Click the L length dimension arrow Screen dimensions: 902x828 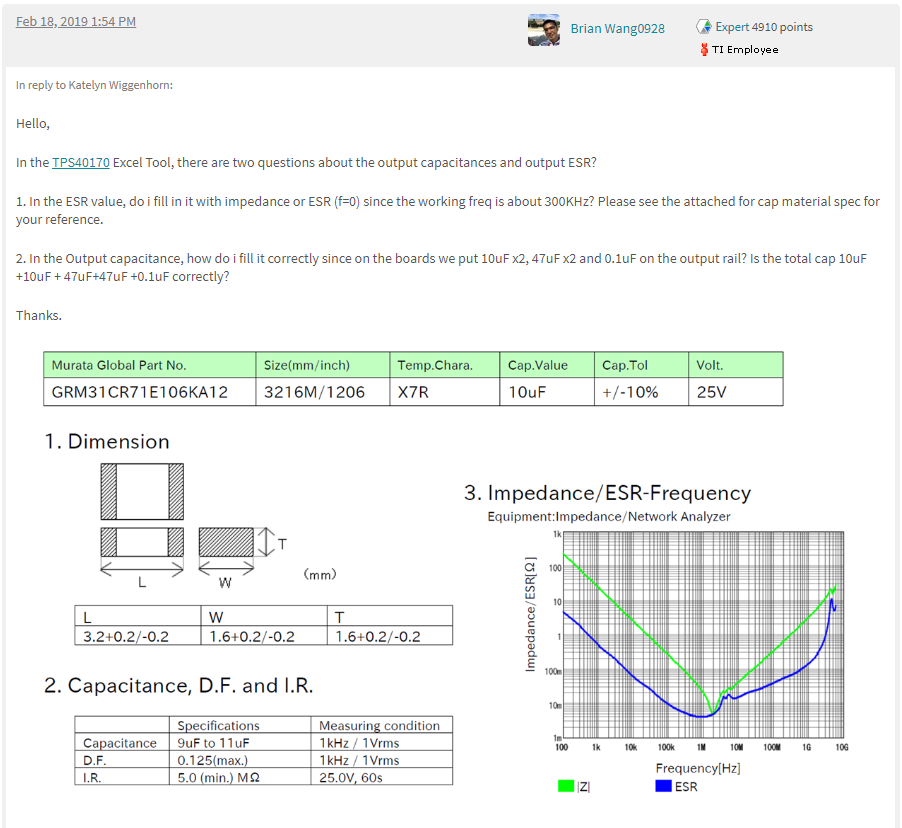click(x=142, y=570)
